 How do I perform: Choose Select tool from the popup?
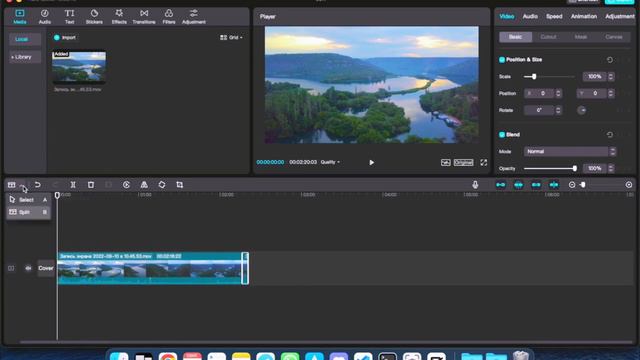click(28, 200)
